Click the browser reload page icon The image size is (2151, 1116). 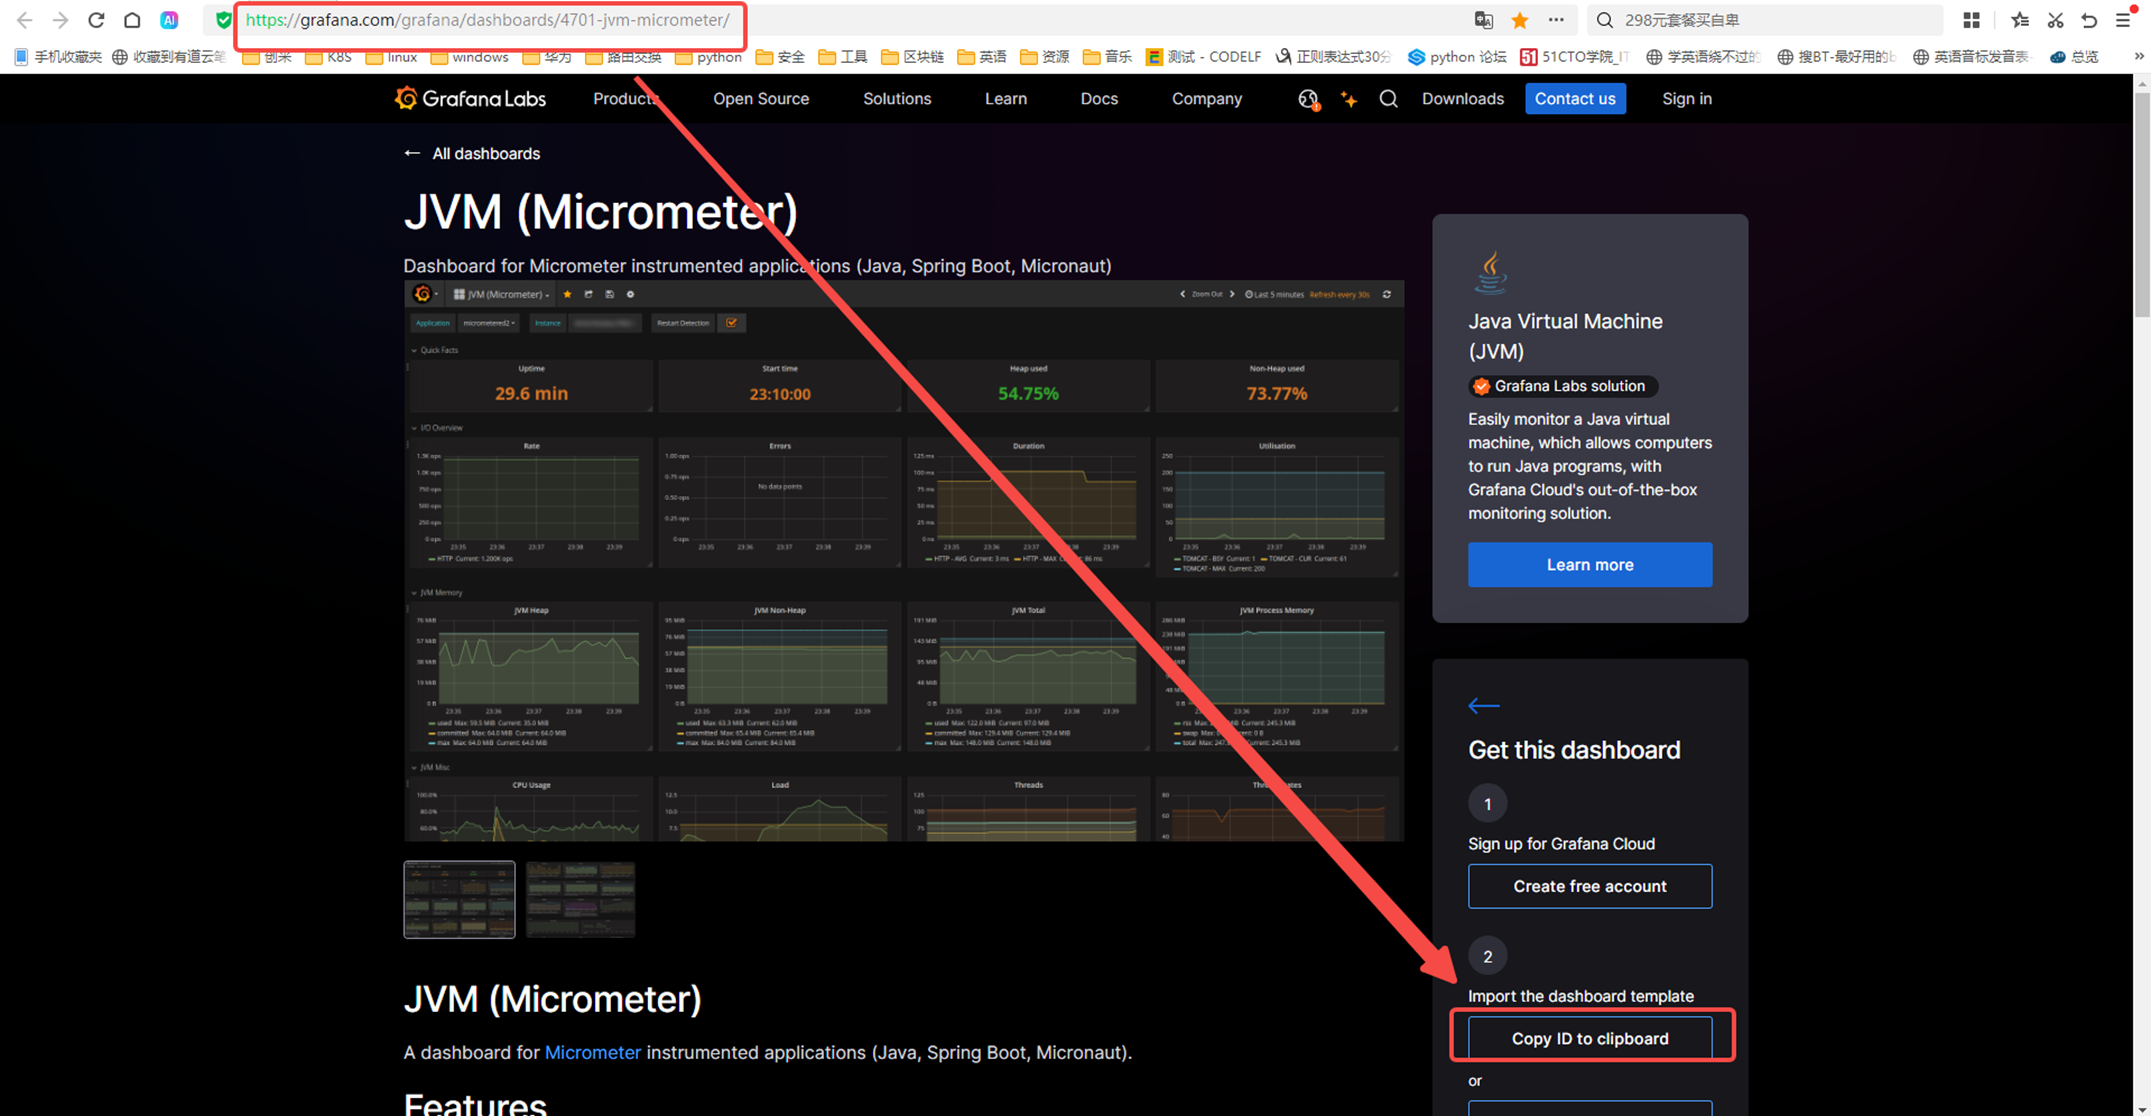coord(96,20)
